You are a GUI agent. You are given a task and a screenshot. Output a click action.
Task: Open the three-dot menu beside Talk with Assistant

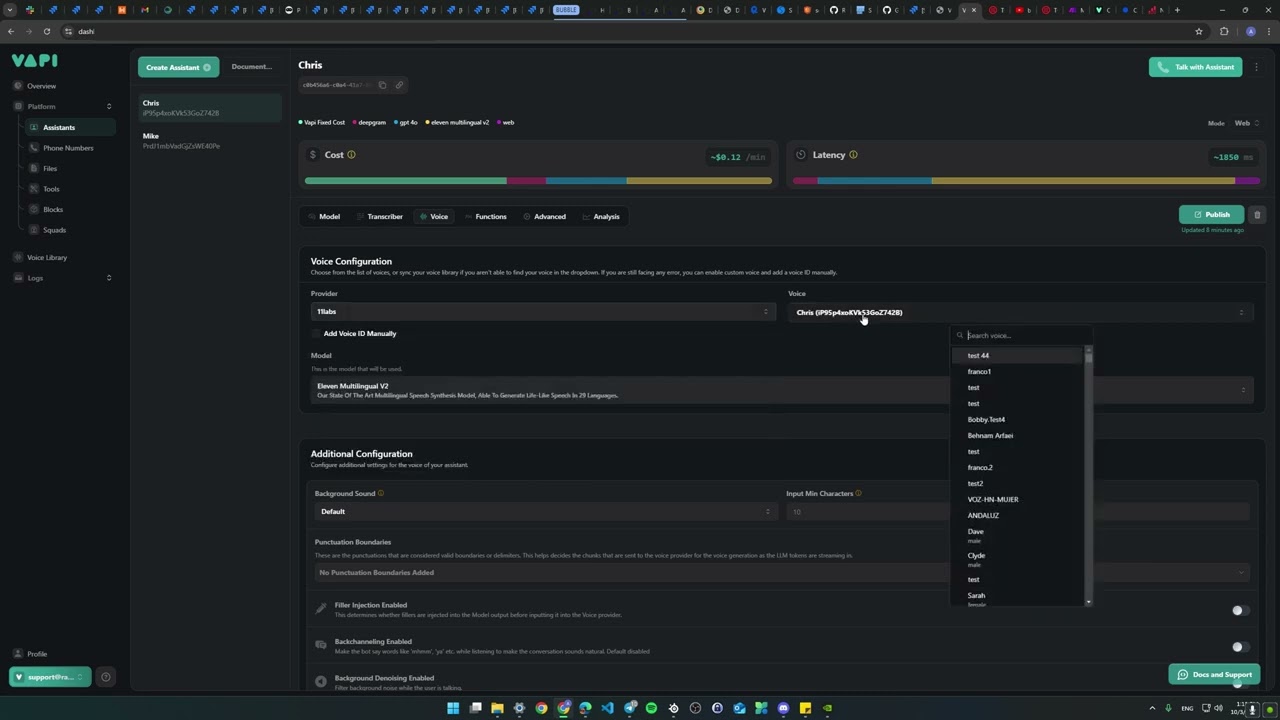coord(1257,67)
